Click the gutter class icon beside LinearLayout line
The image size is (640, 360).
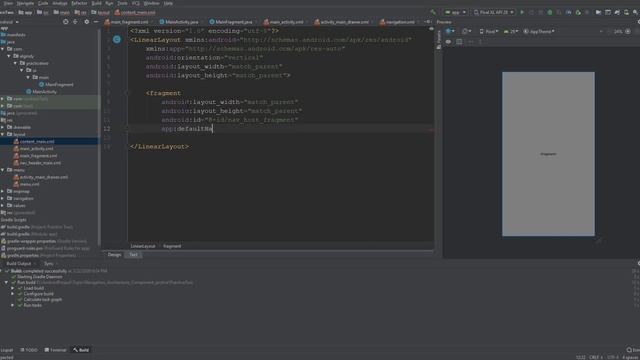click(x=117, y=40)
